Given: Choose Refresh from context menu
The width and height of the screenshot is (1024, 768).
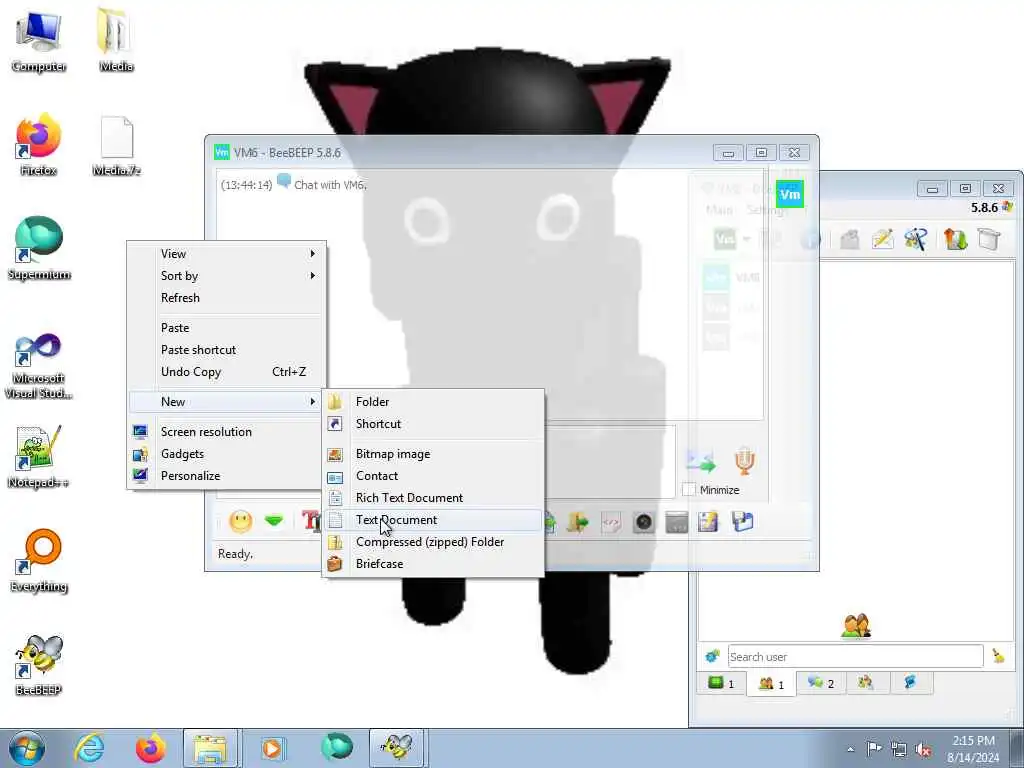Looking at the screenshot, I should (226, 298).
